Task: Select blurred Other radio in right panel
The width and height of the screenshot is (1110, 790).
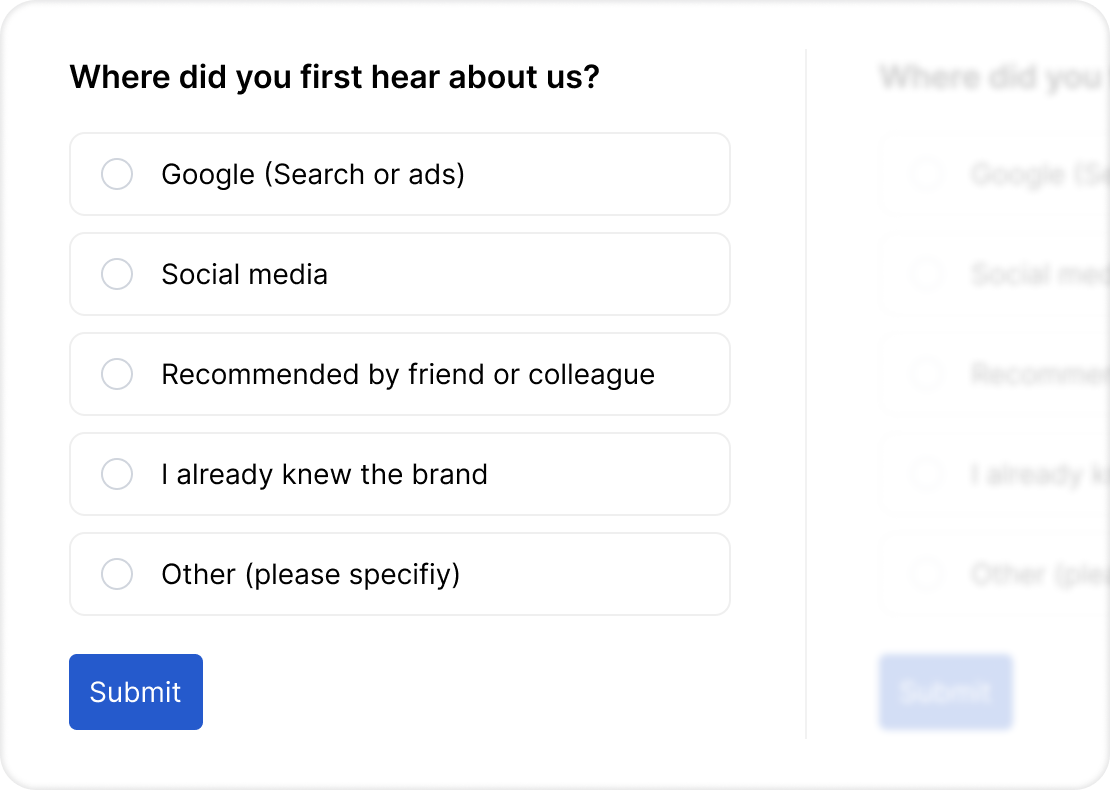Action: pyautogui.click(x=927, y=574)
